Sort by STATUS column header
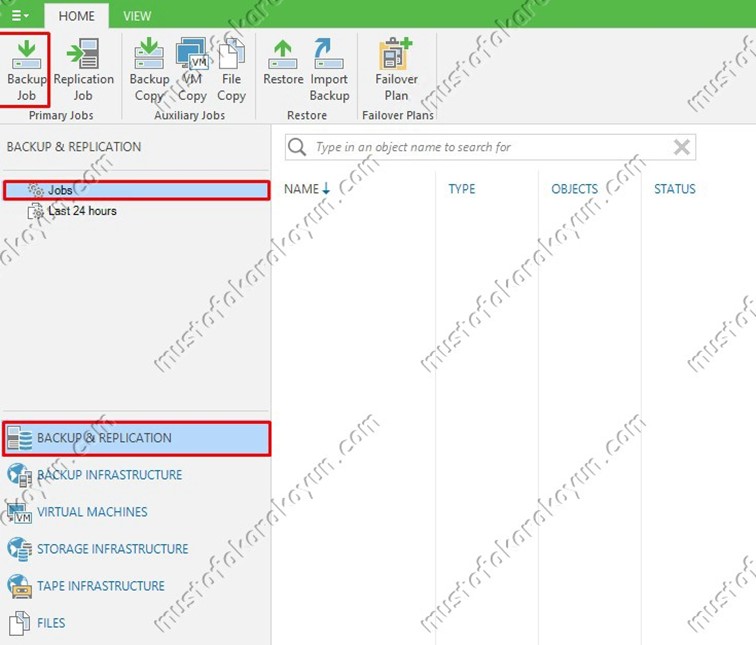Image resolution: width=756 pixels, height=645 pixels. point(675,189)
